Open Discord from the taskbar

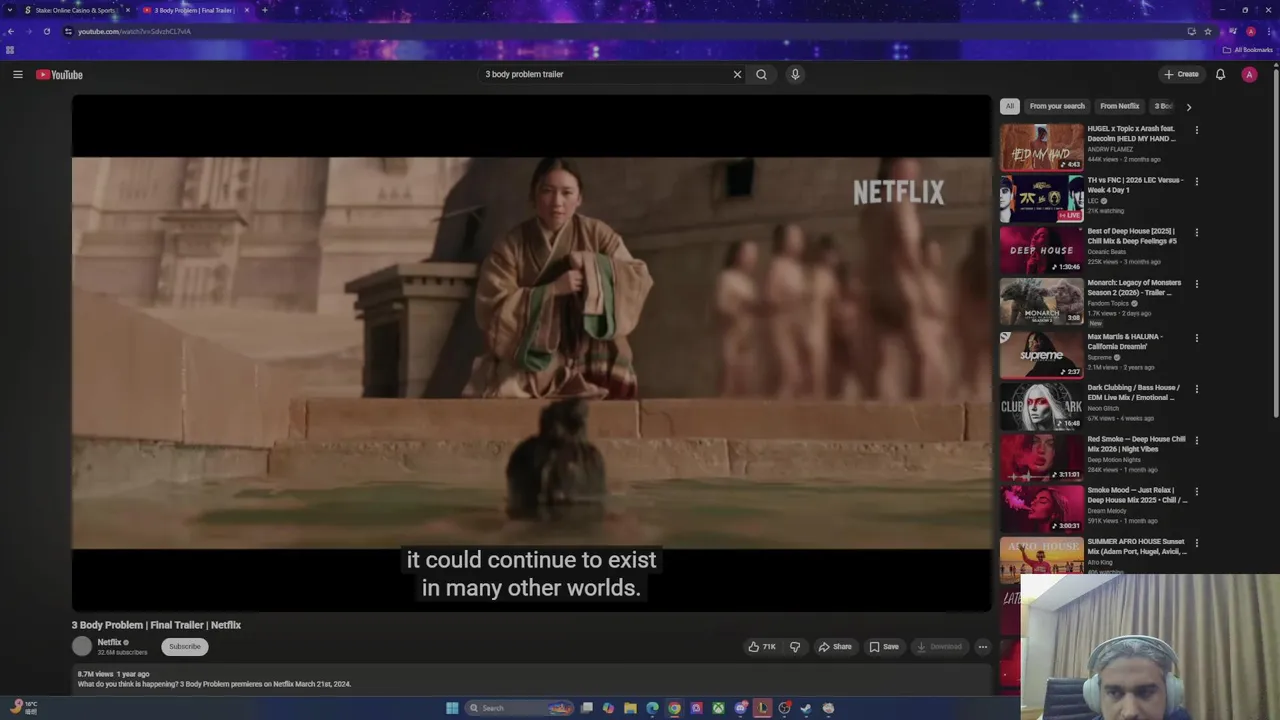point(741,708)
